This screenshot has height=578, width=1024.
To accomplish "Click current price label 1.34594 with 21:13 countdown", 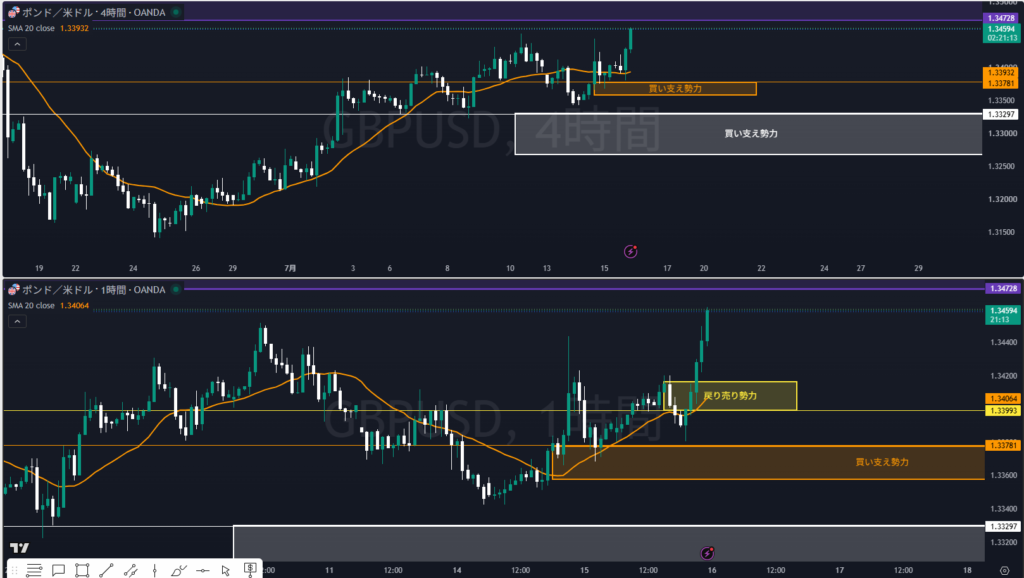I will (1002, 315).
